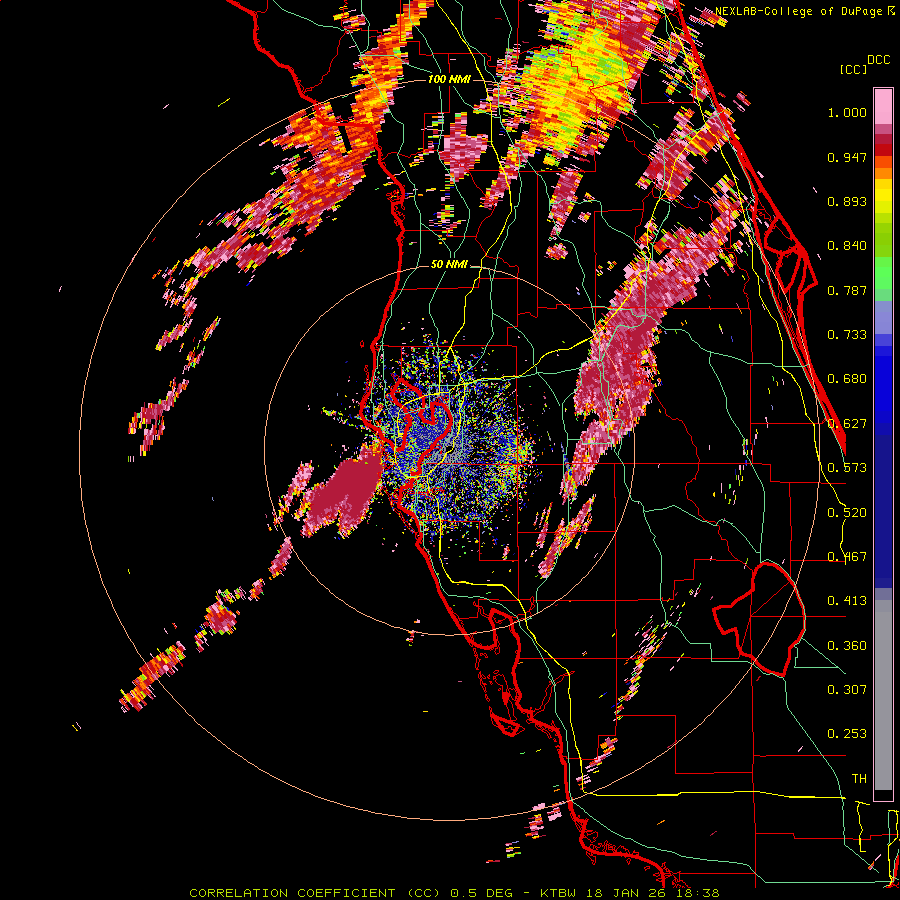Select the 0.307 scale label
The width and height of the screenshot is (900, 900).
coord(847,690)
